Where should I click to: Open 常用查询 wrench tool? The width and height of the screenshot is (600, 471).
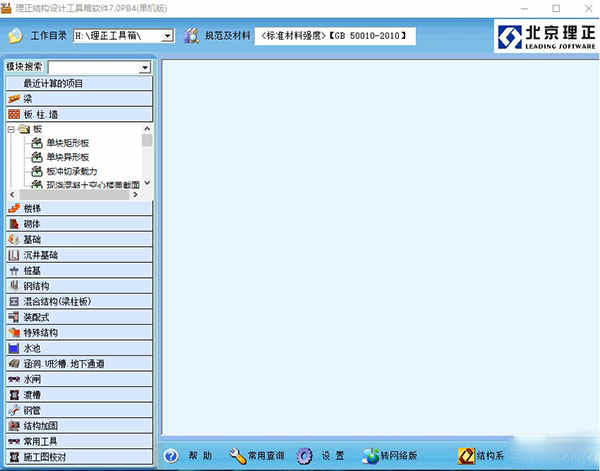pos(257,456)
